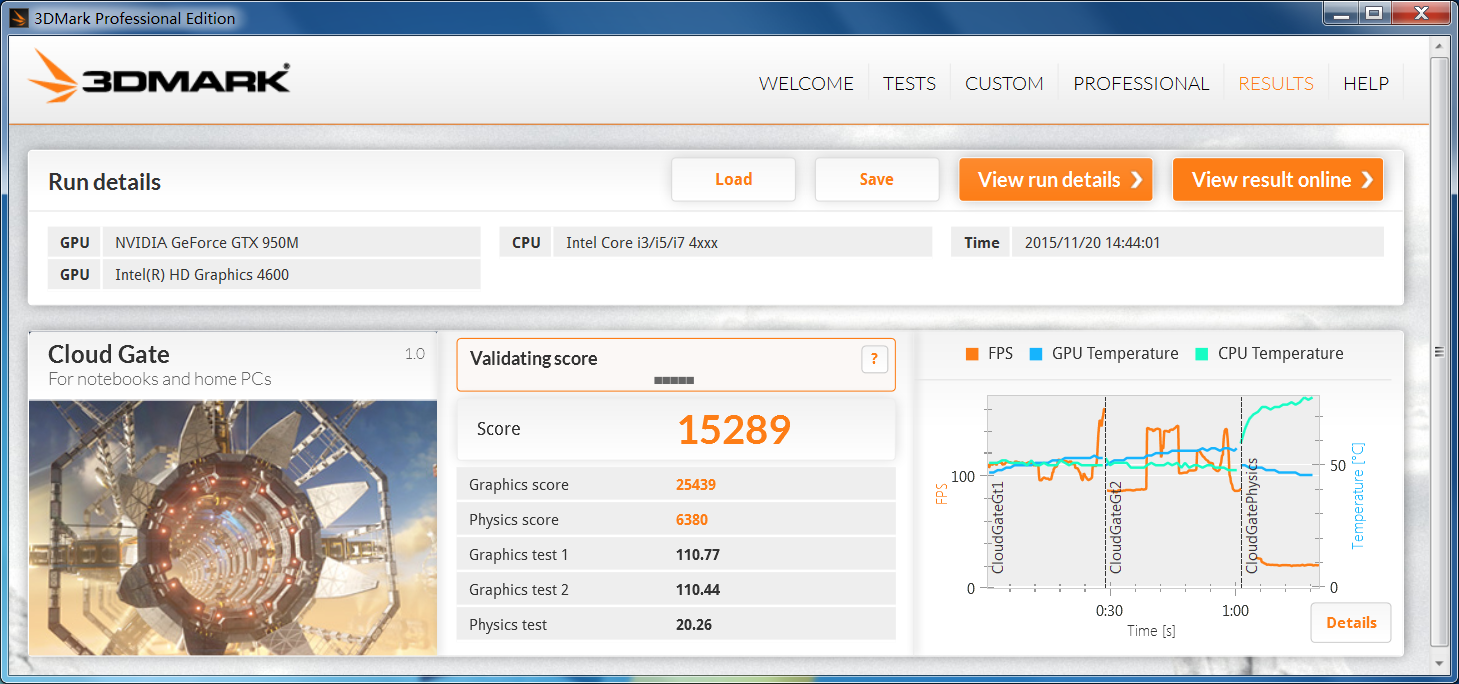Click the CloudGateGt2 chart marker label
This screenshot has width=1459, height=684.
[1116, 527]
